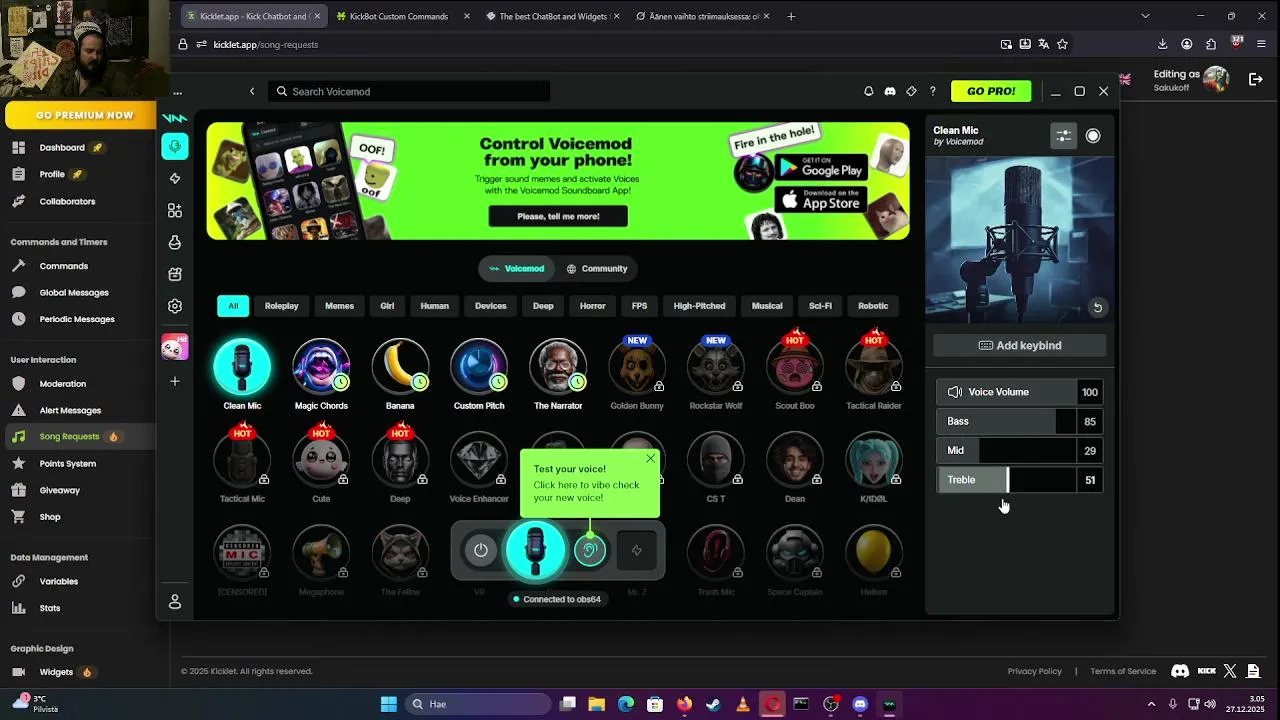
Task: Filter voices by Memes
Action: 339,306
